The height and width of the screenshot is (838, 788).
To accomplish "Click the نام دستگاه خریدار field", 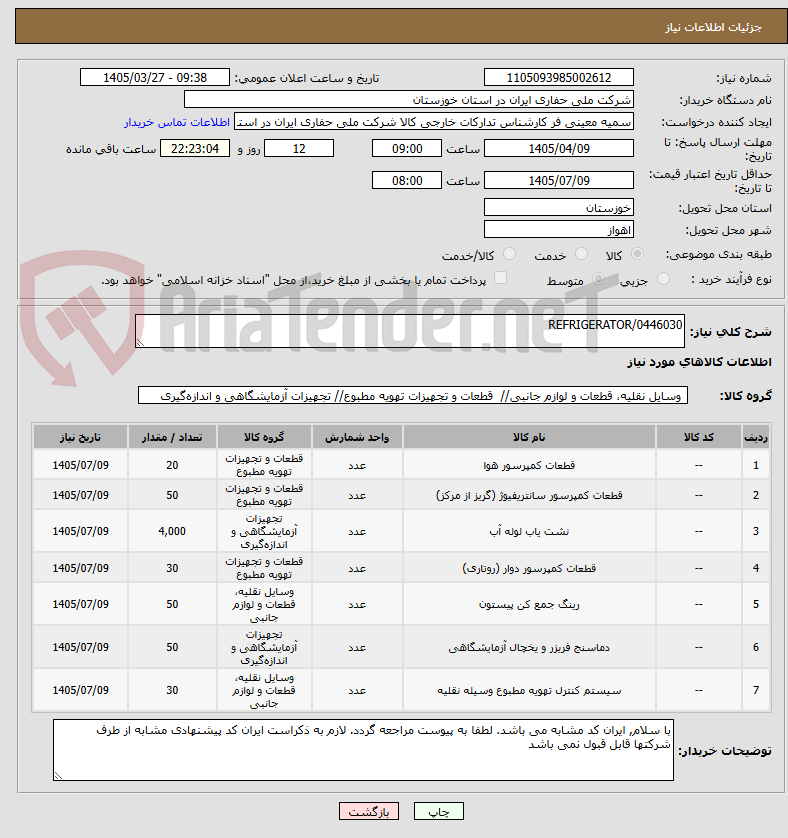I will (x=409, y=100).
